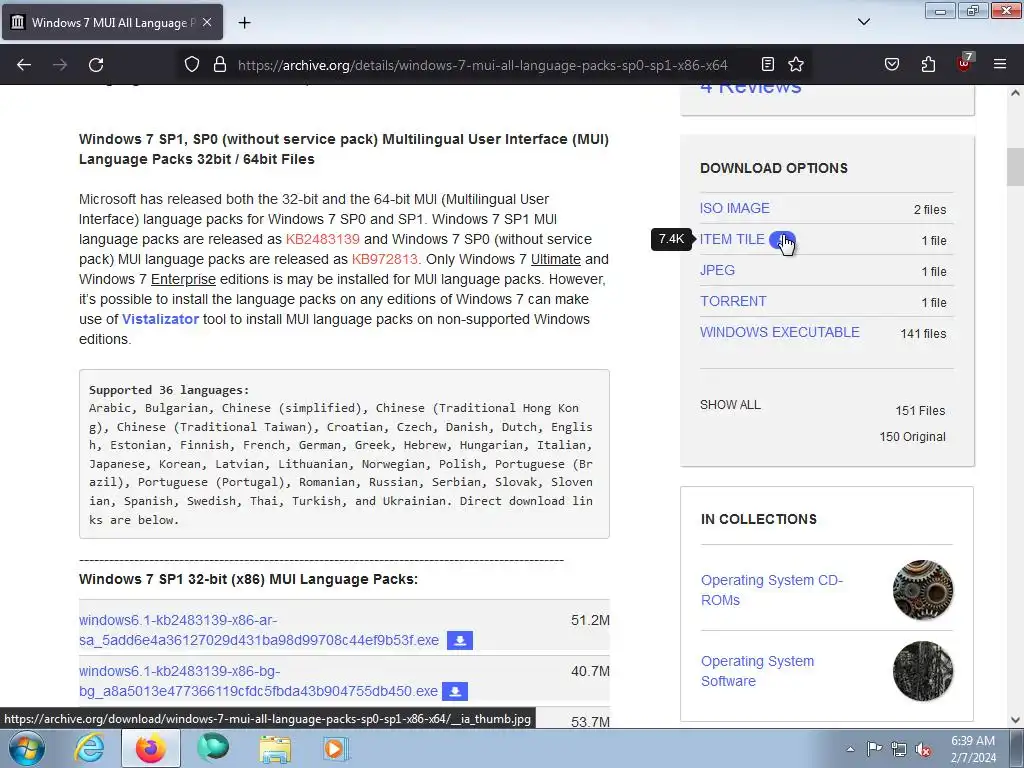1024x768 pixels.
Task: Download the ar-sa exe with the blue arrow icon
Action: pos(460,640)
